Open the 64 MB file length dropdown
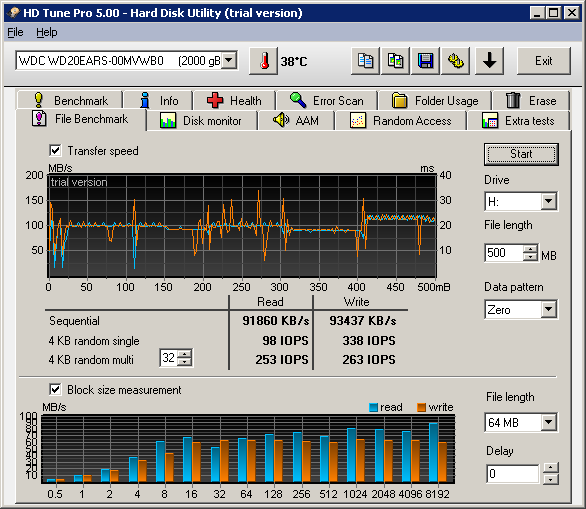This screenshot has height=509, width=586. click(x=549, y=422)
